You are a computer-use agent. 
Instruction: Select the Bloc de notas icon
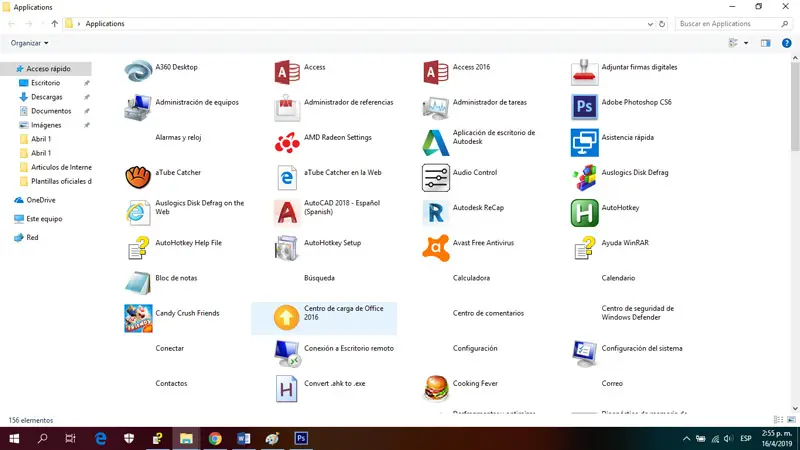138,283
